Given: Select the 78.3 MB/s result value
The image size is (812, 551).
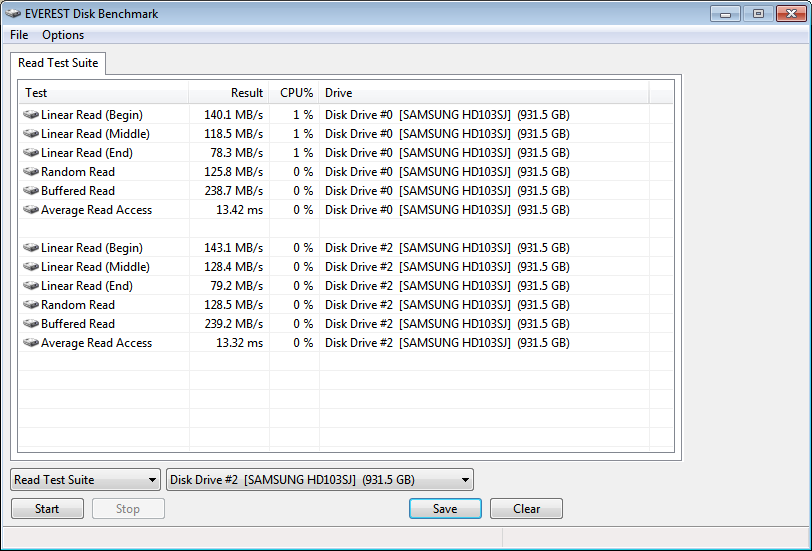Looking at the screenshot, I should coord(237,153).
